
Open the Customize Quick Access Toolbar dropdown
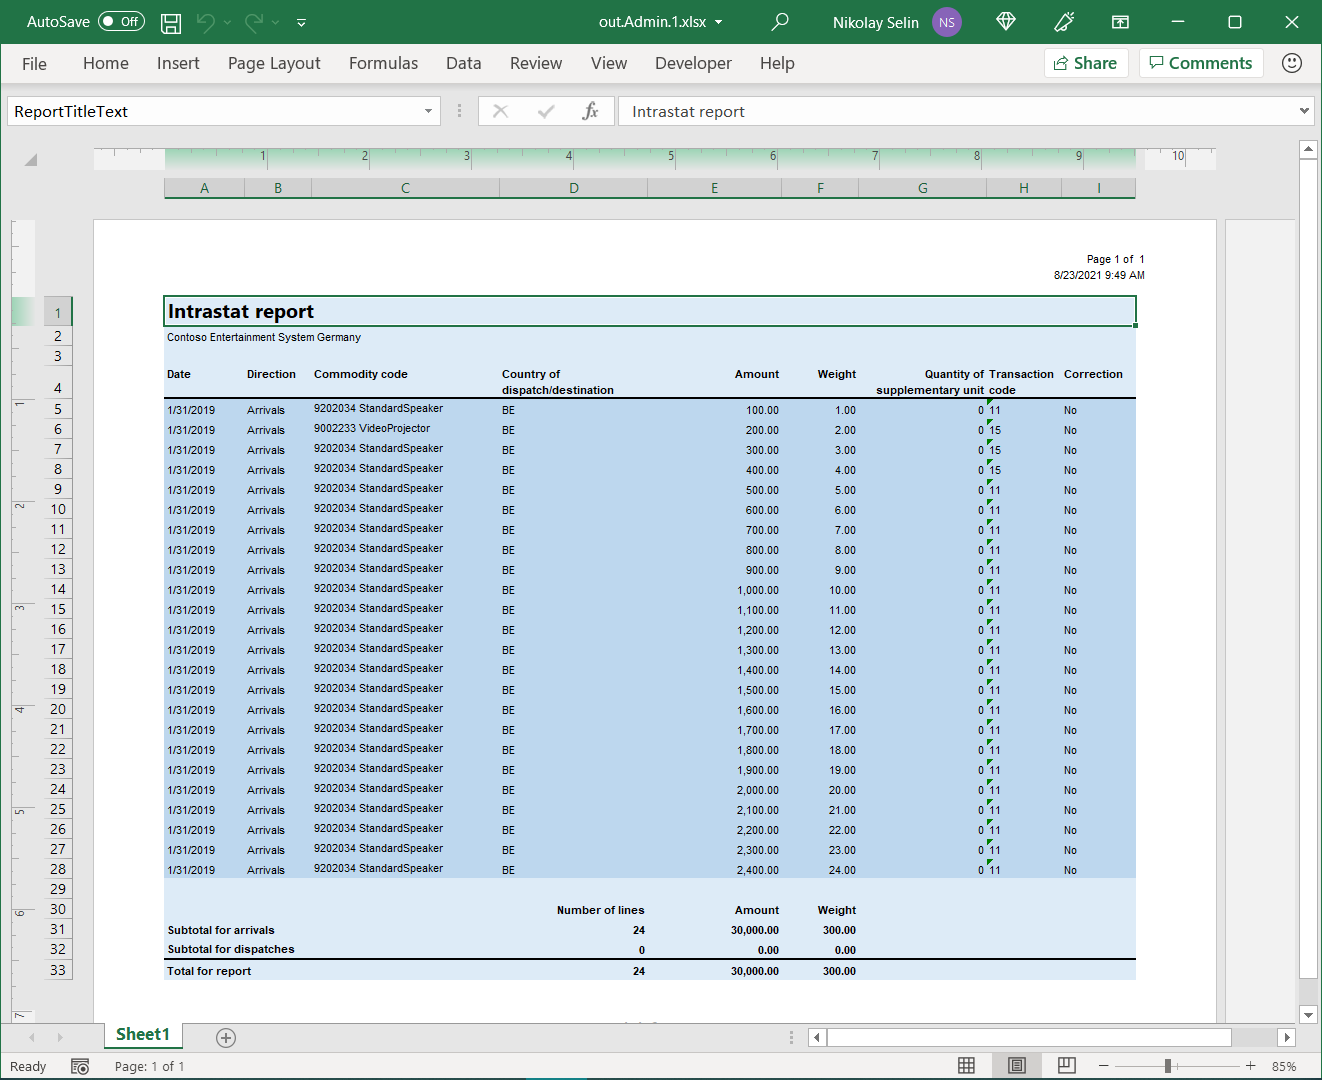pos(301,21)
